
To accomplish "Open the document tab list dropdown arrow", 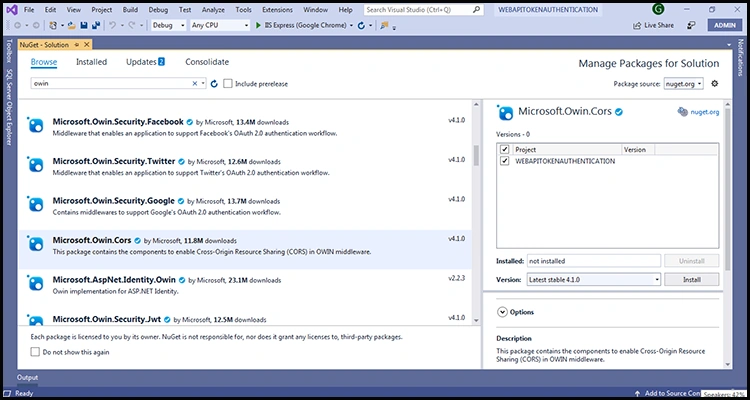I will tap(728, 45).
